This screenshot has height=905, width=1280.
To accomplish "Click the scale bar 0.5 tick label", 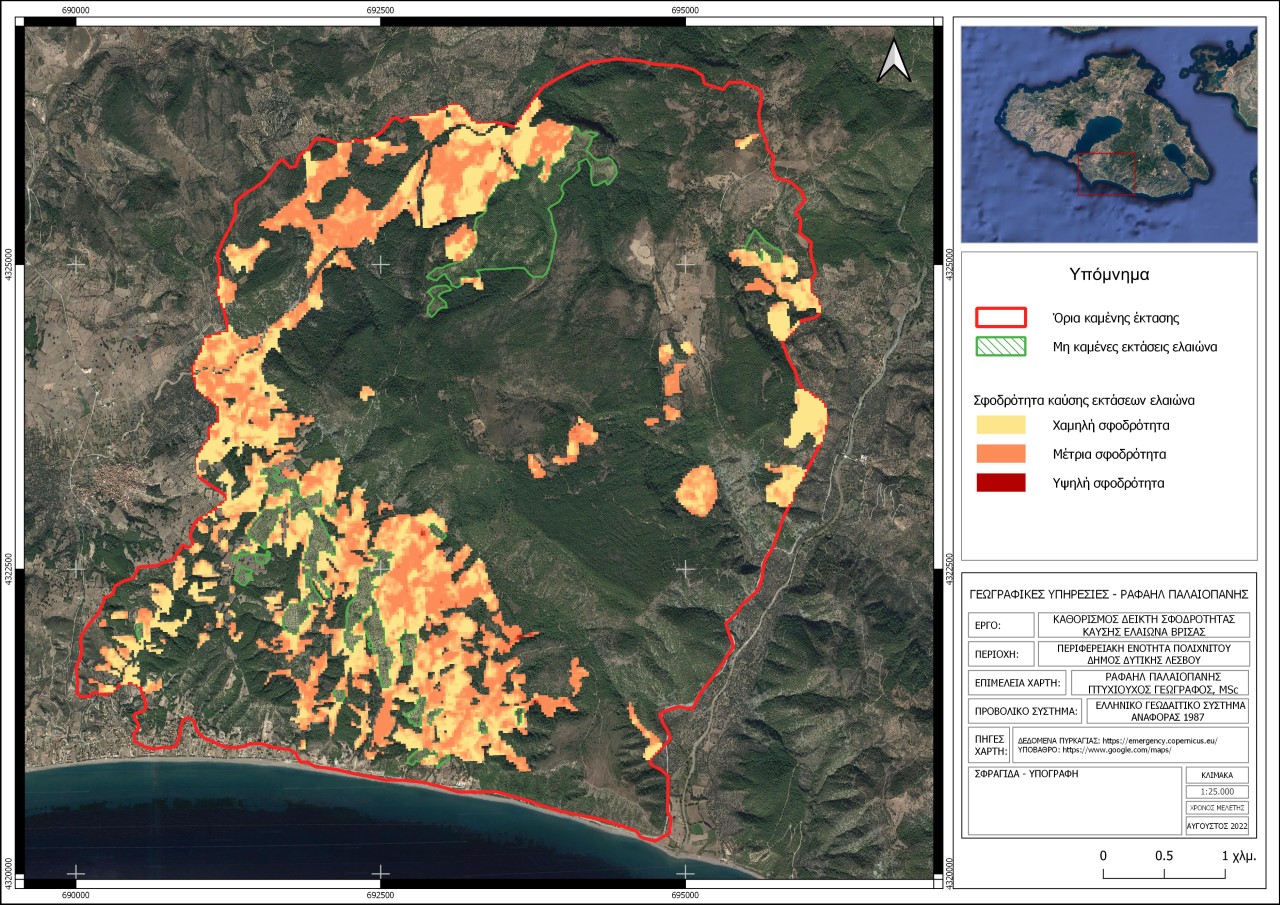I will [x=1164, y=856].
